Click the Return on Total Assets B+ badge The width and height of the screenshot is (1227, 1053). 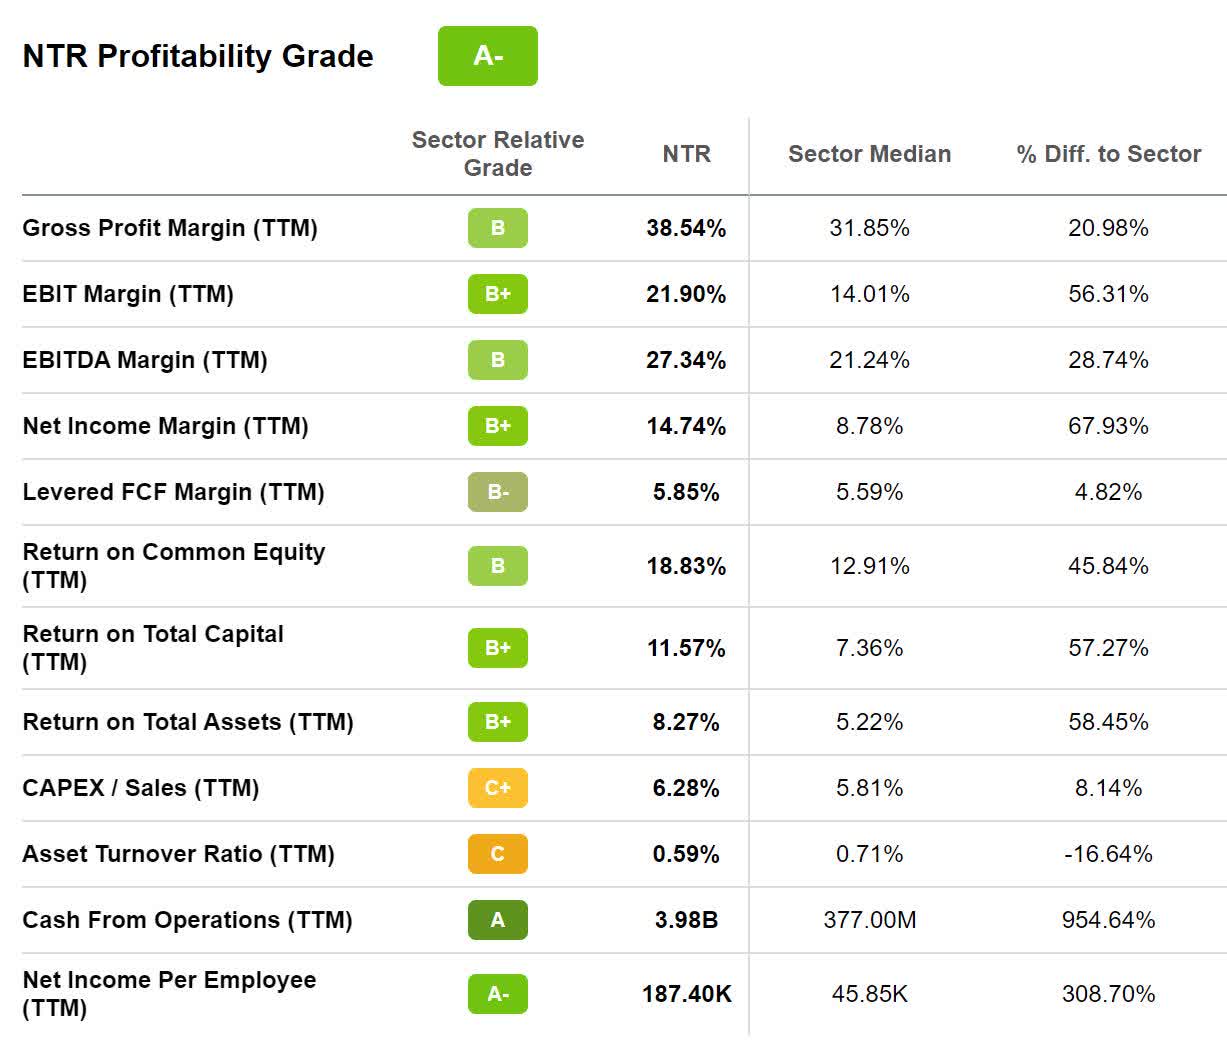[x=497, y=722]
